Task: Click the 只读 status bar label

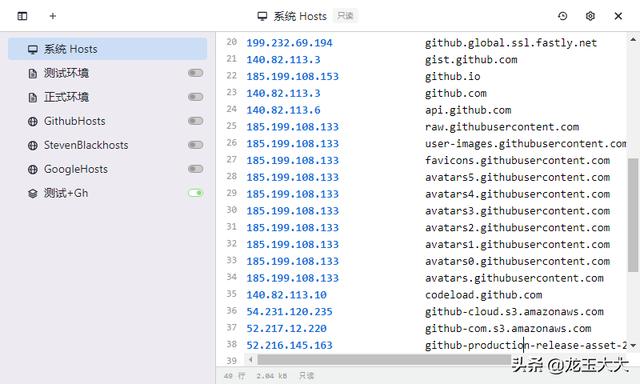Action: 307,376
